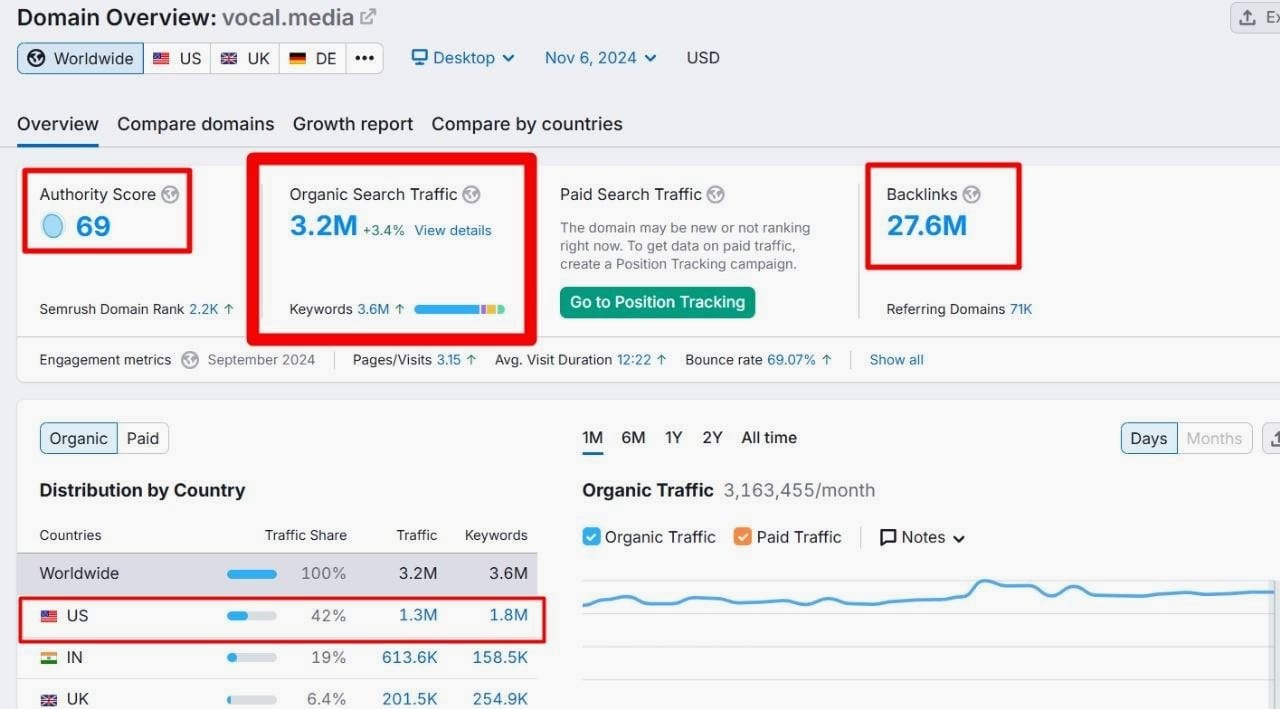Viewport: 1280px width, 709px height.
Task: Click Referring Domains 71K link
Action: (x=1021, y=310)
